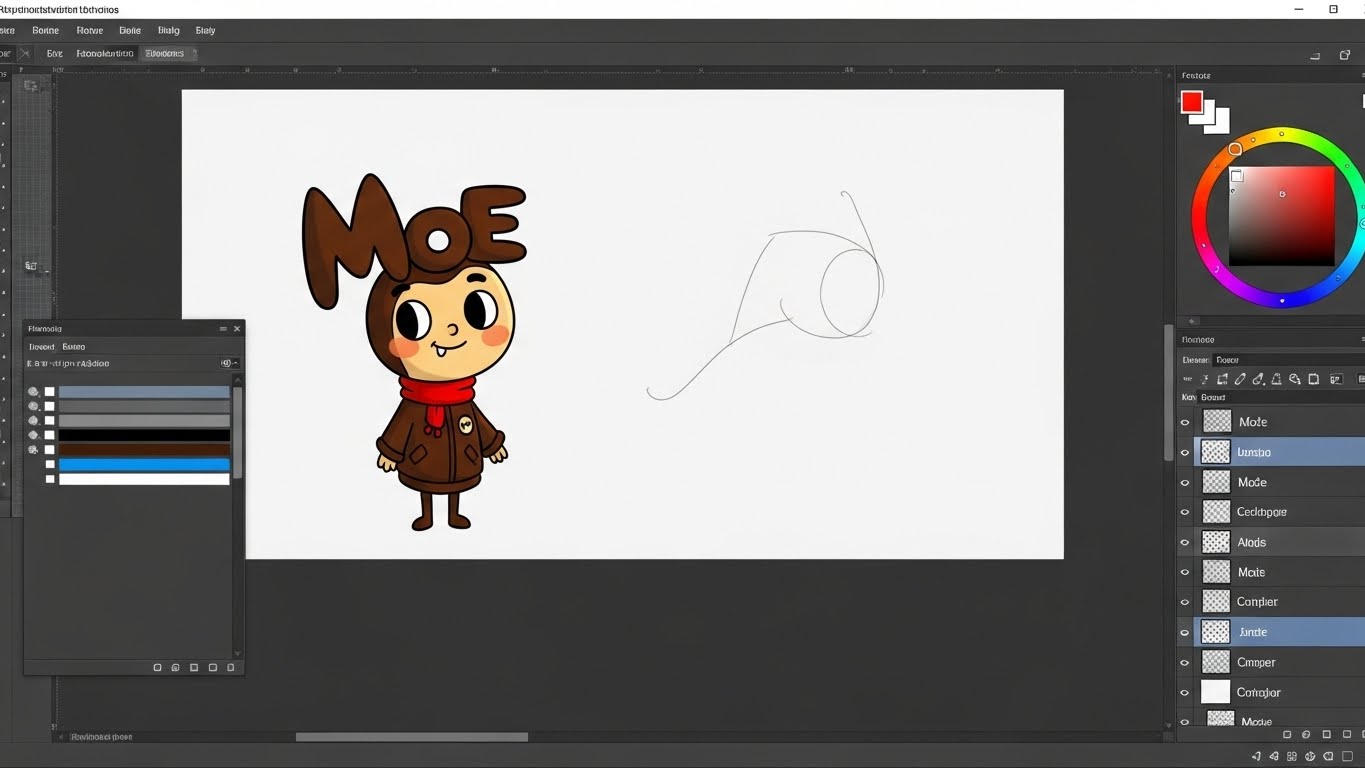Open the Rotwe menu in menu bar
The image size is (1365, 768).
pyautogui.click(x=90, y=30)
